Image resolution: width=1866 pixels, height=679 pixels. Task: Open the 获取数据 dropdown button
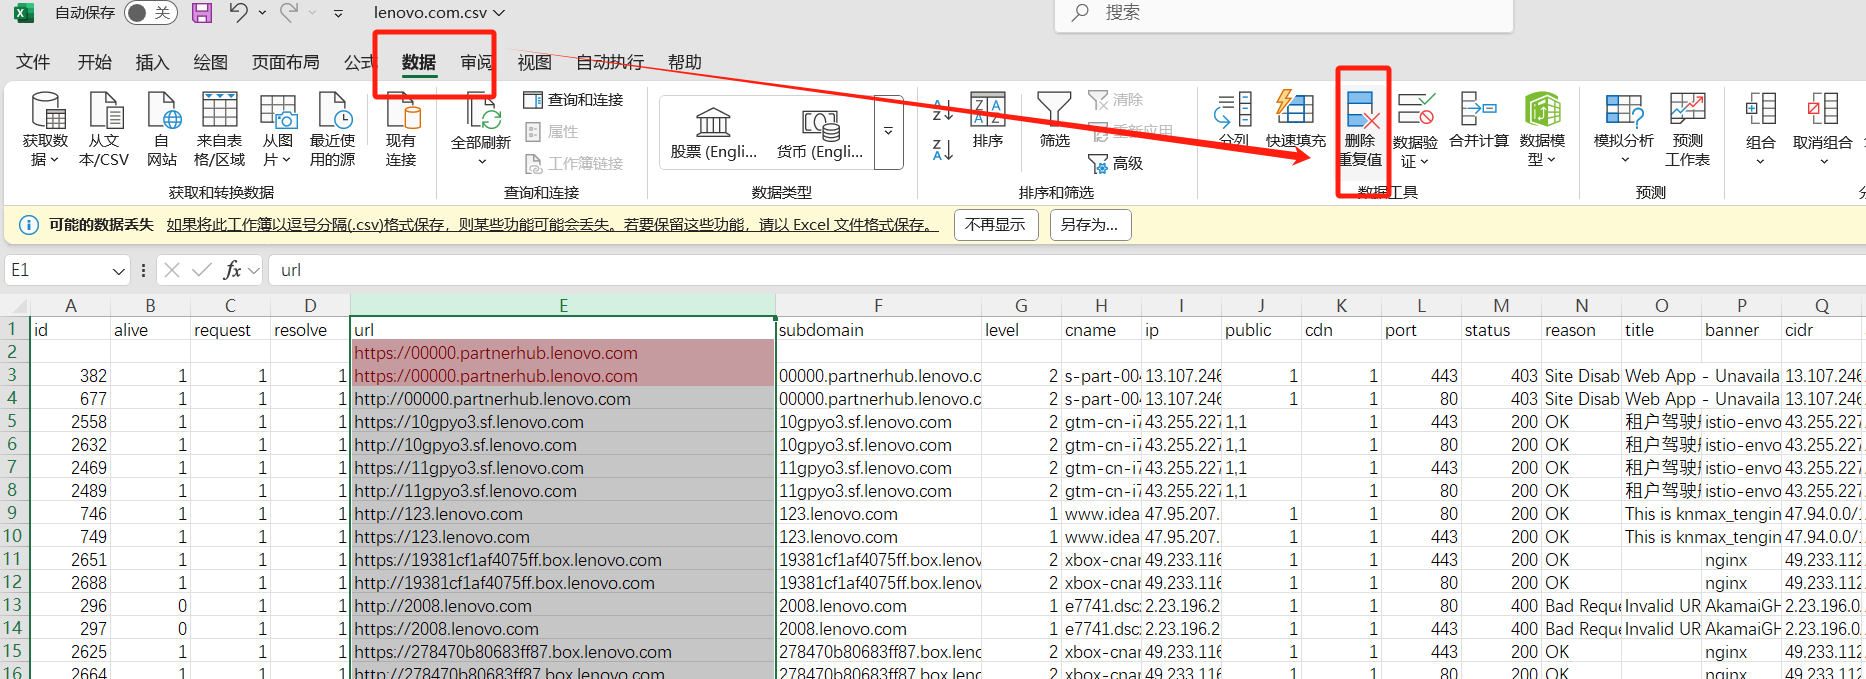pos(46,129)
